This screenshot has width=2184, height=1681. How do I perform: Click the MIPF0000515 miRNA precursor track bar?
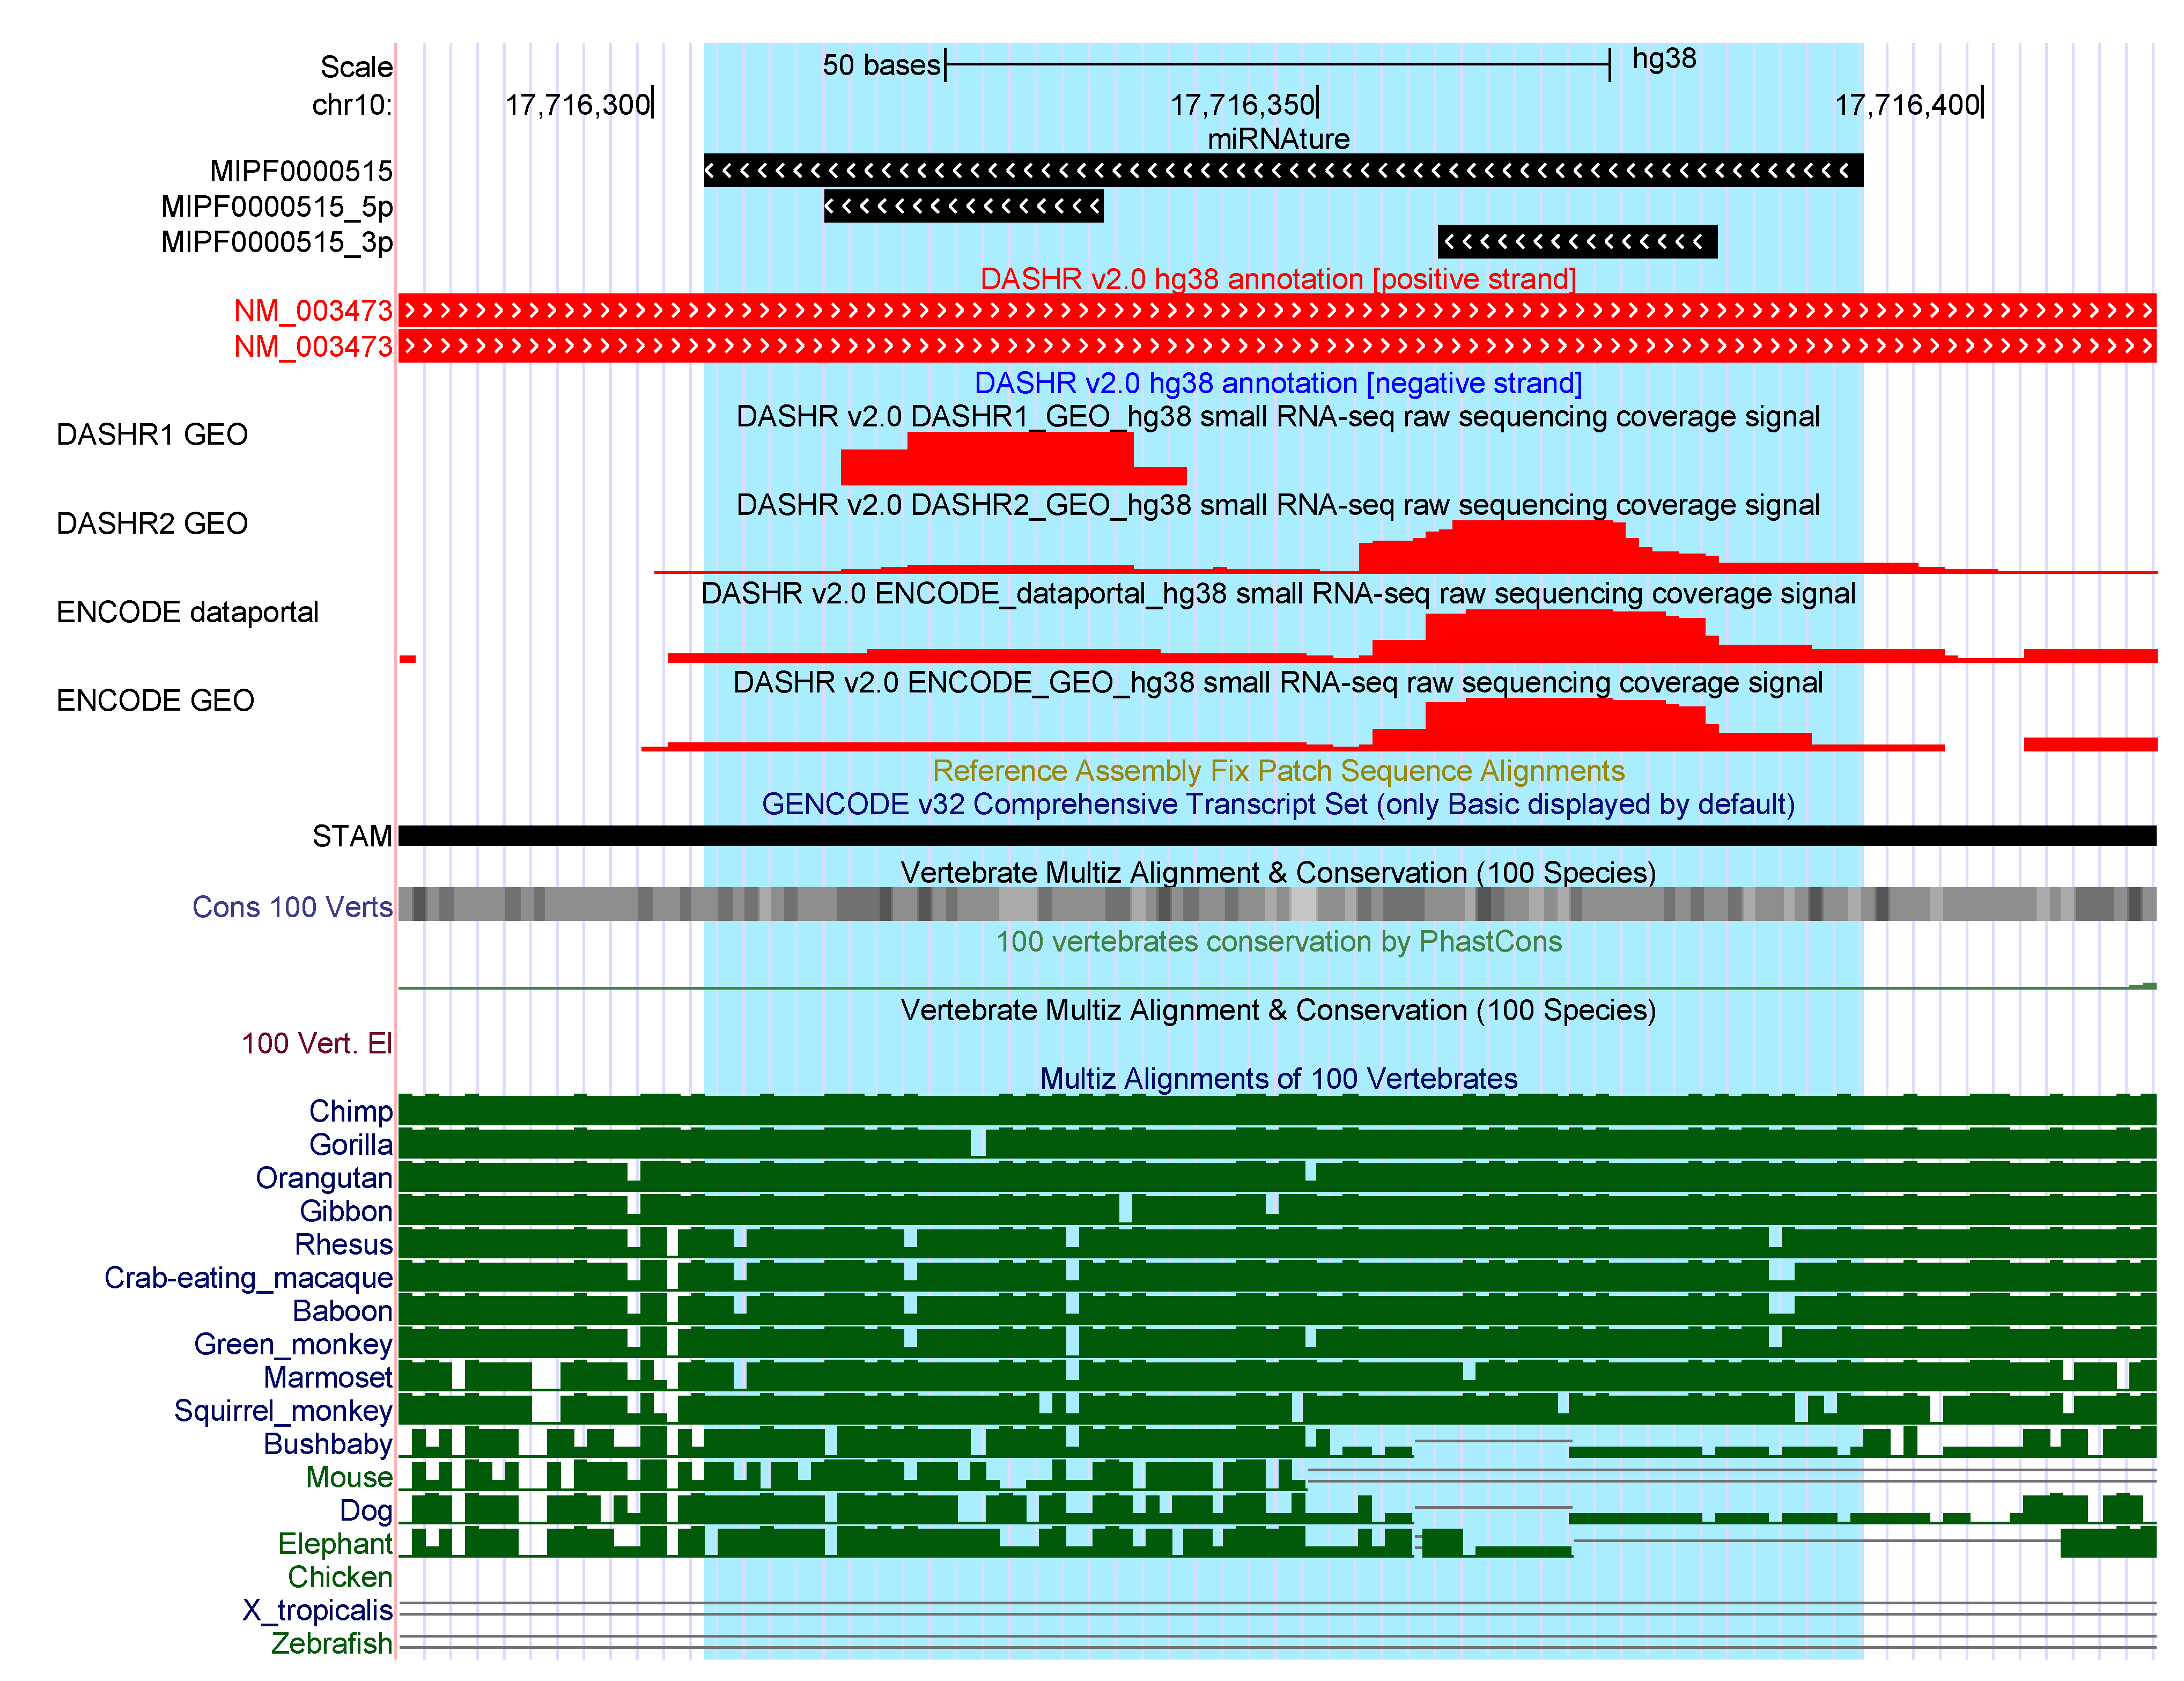[1282, 170]
